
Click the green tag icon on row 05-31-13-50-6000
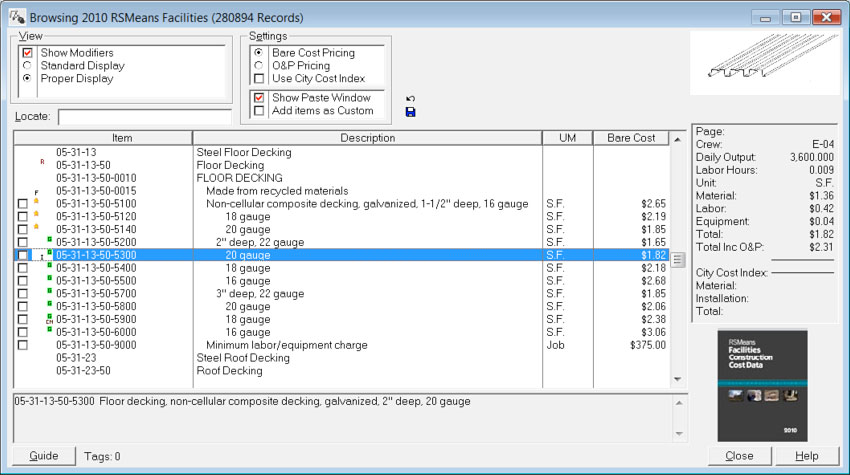[x=49, y=329]
